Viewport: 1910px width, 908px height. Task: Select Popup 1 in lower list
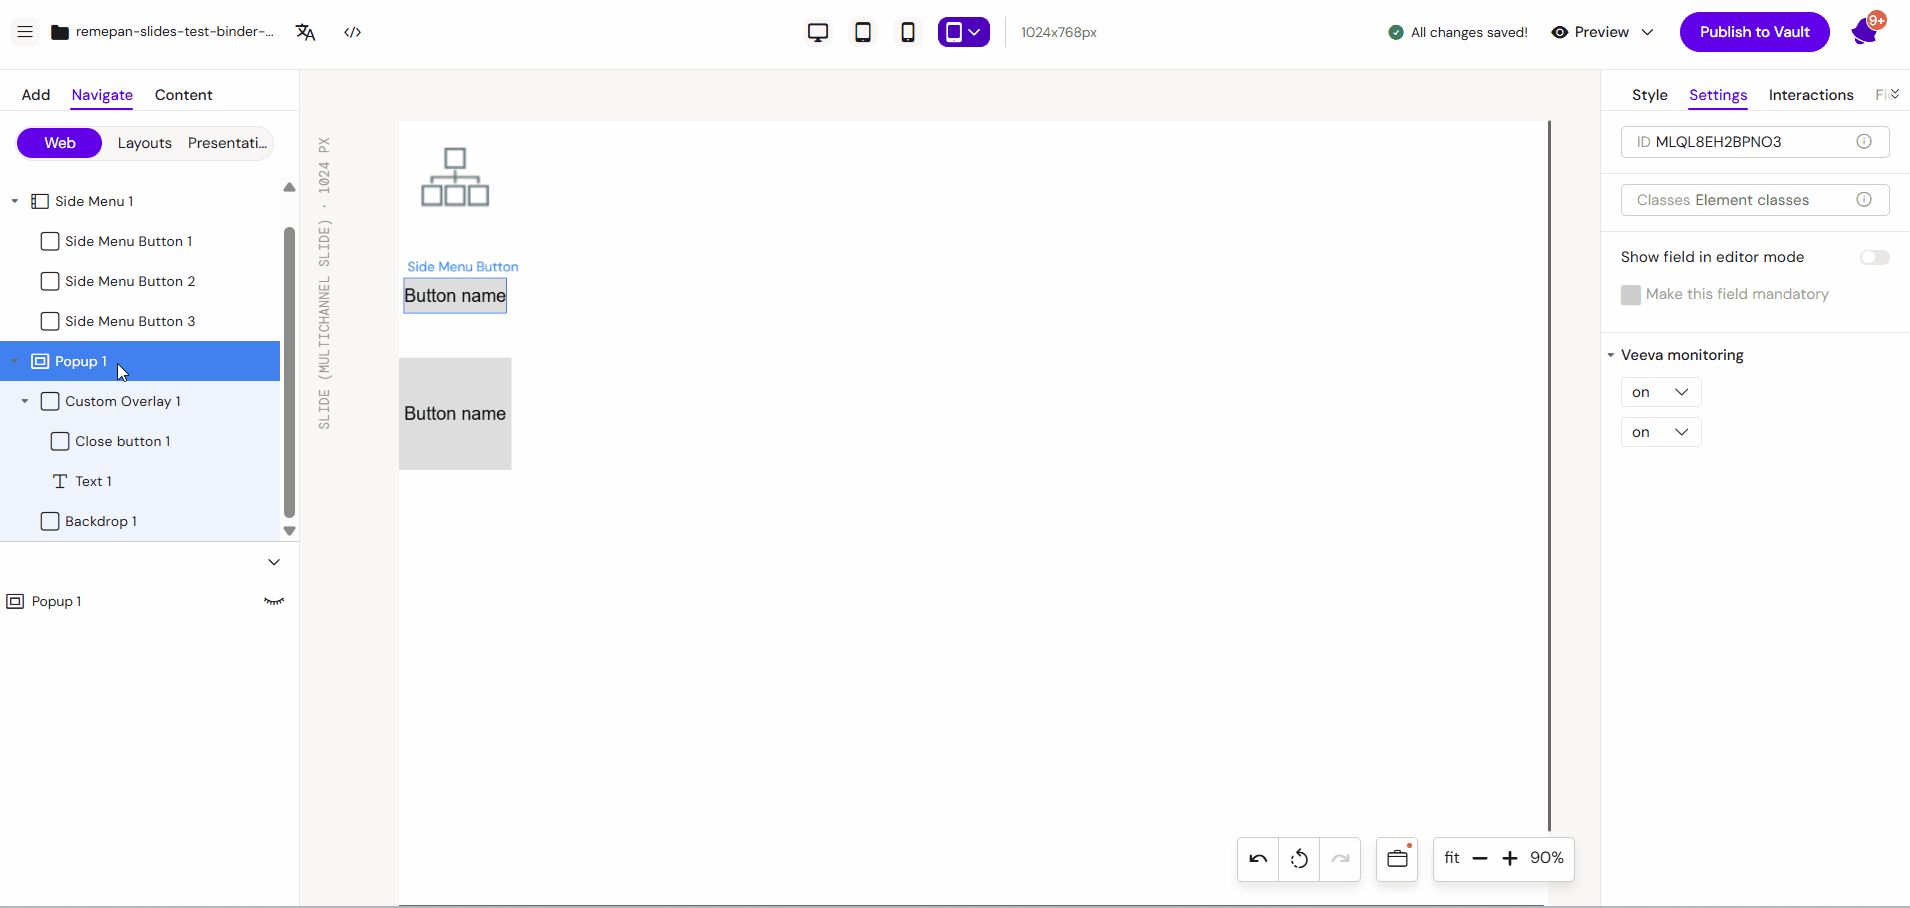(x=56, y=601)
